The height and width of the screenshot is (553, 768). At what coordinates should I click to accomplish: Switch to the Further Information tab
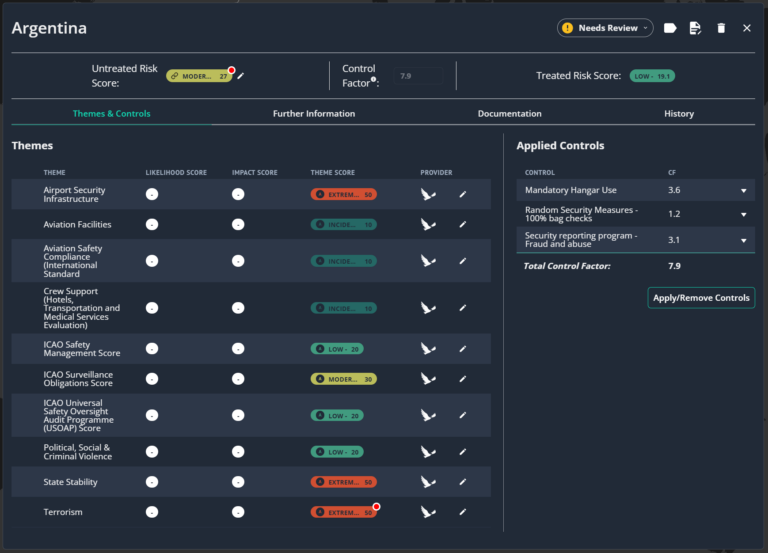314,114
